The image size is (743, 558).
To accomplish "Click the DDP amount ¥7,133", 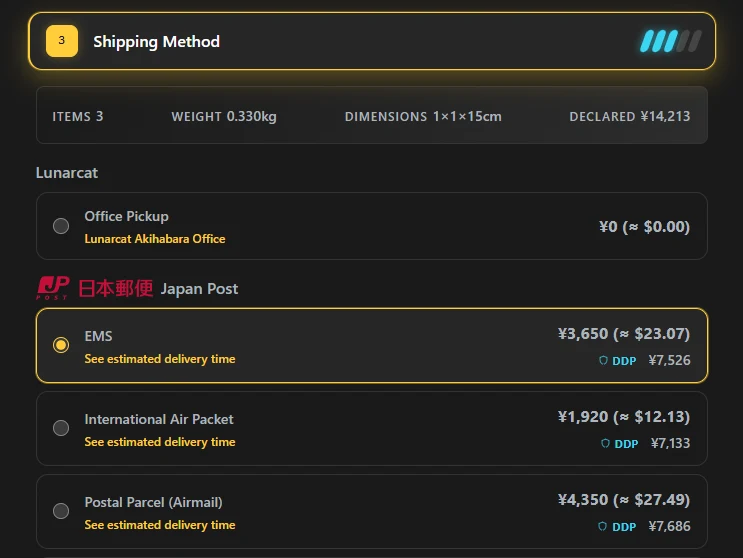I will [x=670, y=443].
